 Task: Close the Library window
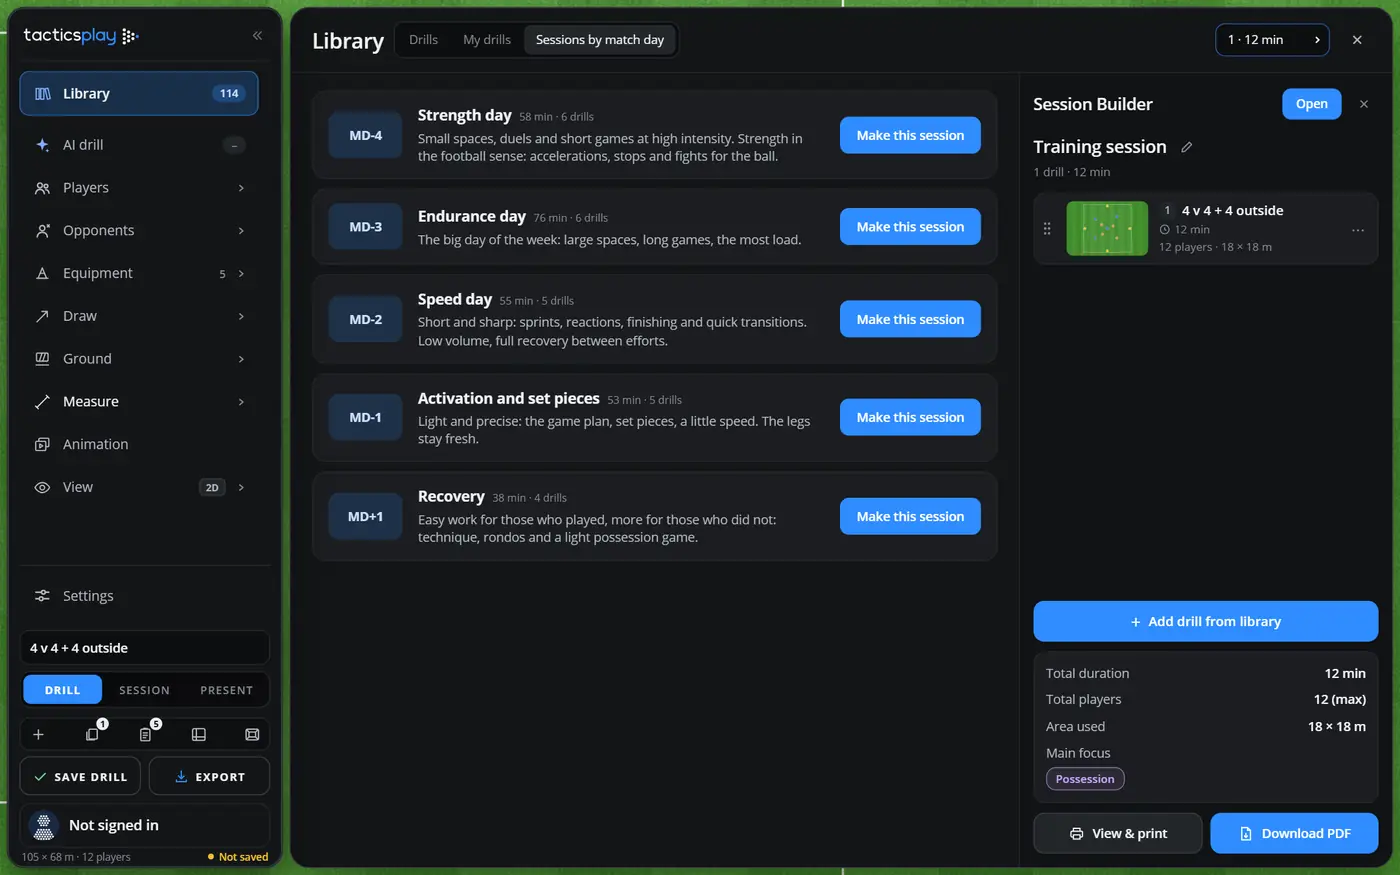click(1357, 40)
